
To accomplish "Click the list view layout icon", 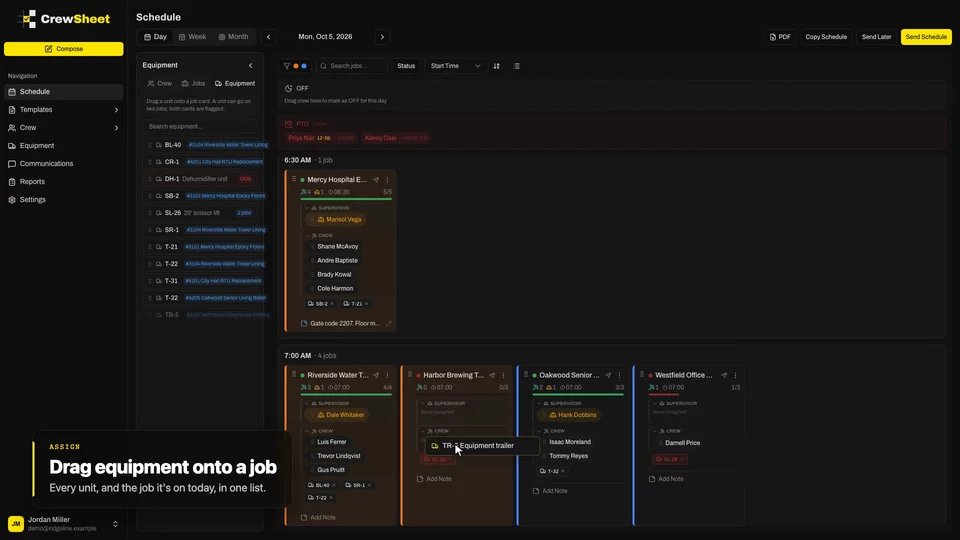I will pos(517,66).
